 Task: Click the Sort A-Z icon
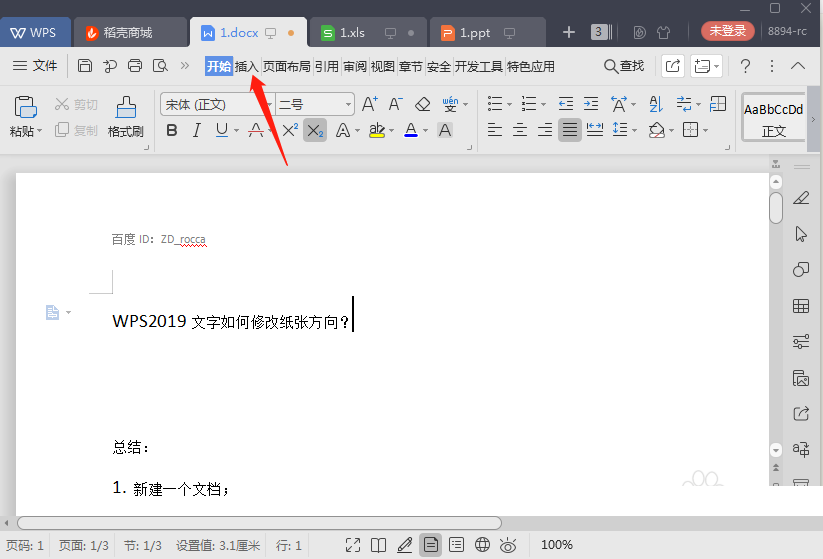pos(656,104)
